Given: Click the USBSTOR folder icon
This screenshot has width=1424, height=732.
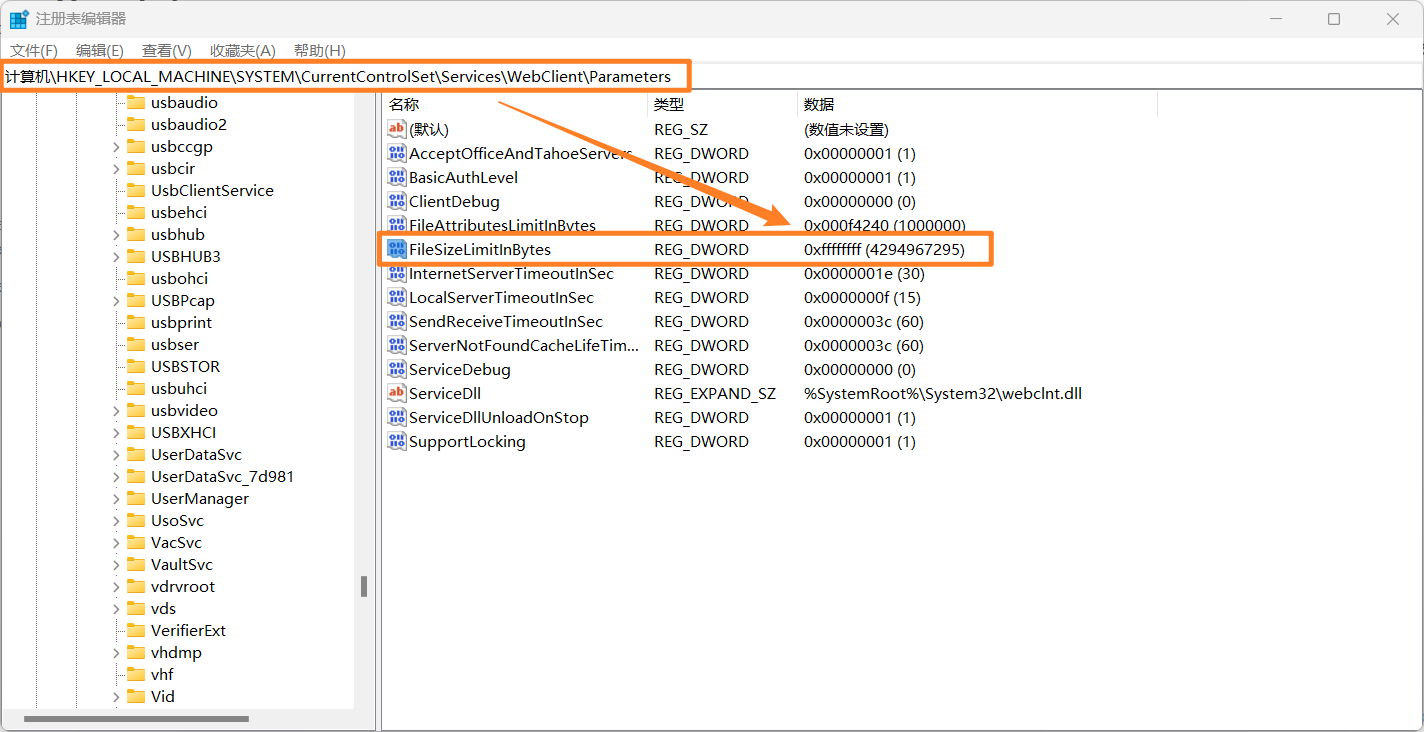Looking at the screenshot, I should (x=136, y=366).
